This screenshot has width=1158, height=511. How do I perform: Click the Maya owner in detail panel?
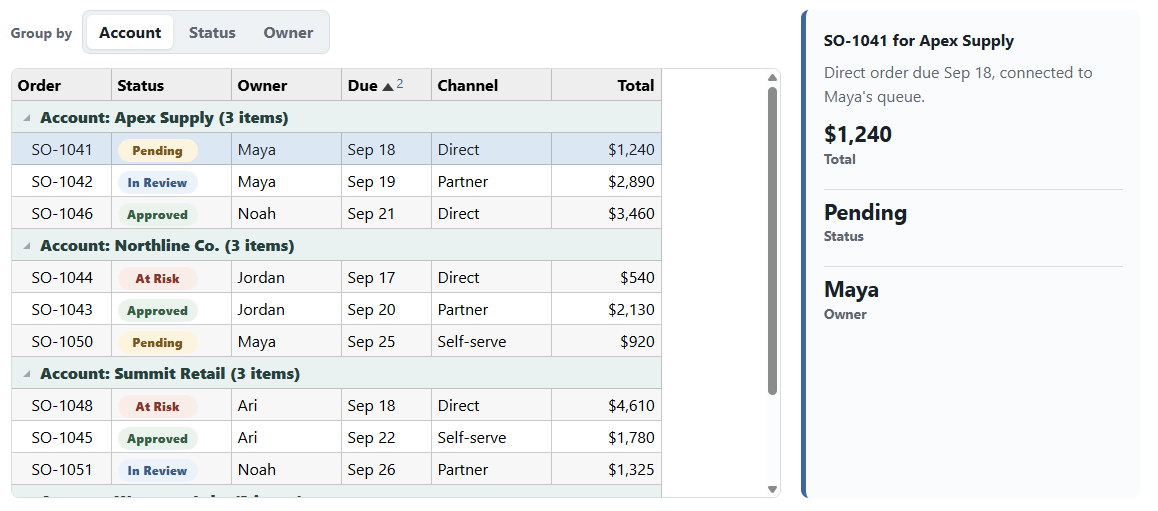(851, 289)
